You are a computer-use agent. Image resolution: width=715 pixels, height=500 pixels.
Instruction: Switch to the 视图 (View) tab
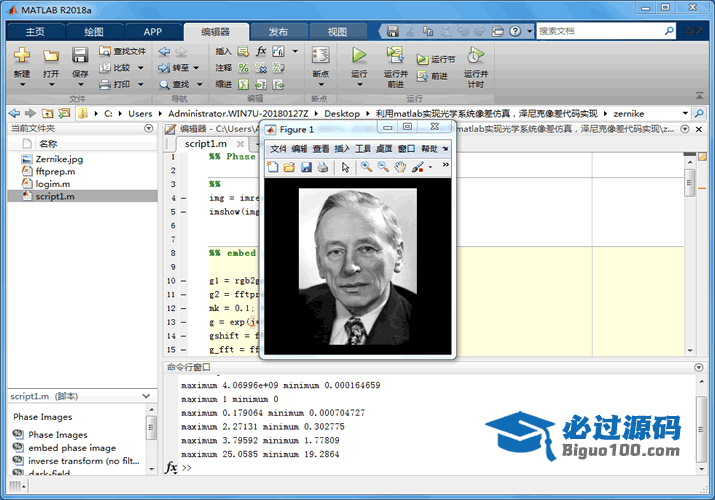point(337,31)
